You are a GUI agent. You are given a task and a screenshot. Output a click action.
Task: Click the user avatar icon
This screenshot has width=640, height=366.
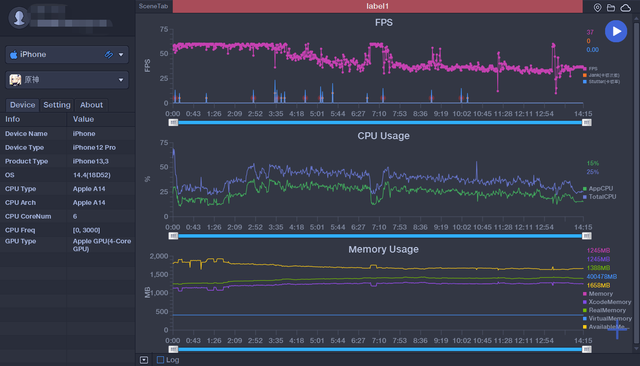(x=19, y=18)
